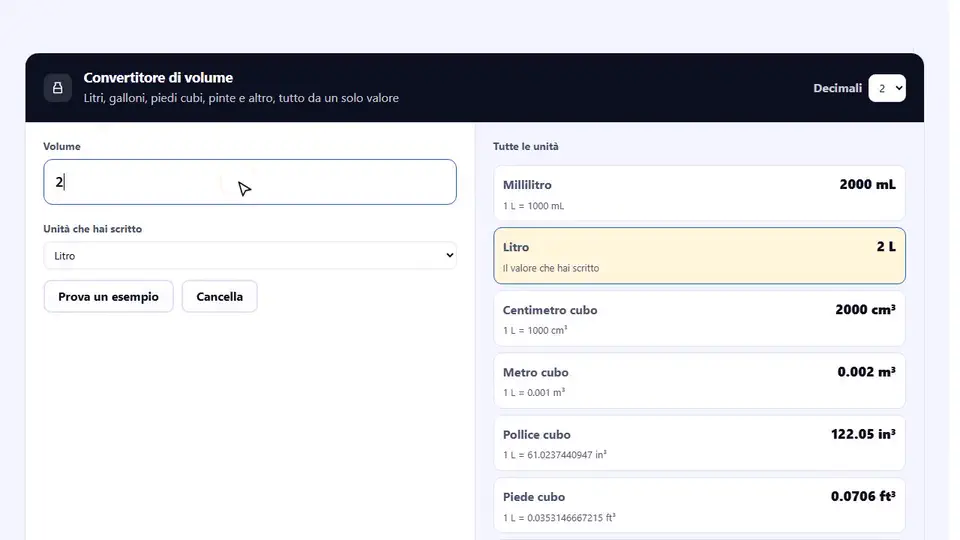Image resolution: width=960 pixels, height=540 pixels.
Task: Click the '1 L = 0.001 m³' text
Action: (x=534, y=392)
